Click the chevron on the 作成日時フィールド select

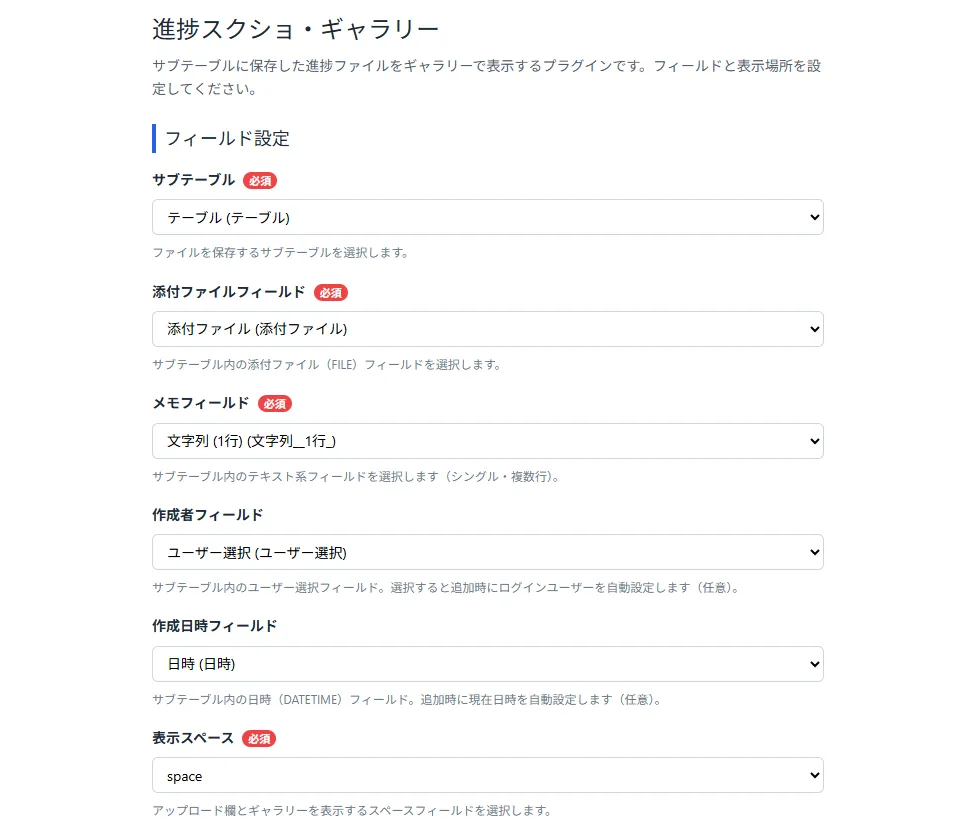pos(814,663)
